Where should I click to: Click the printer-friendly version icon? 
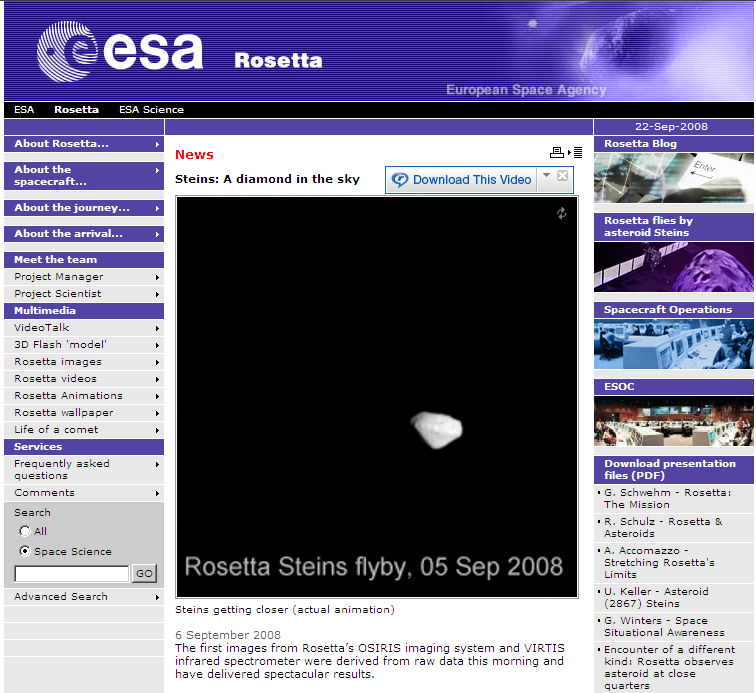point(557,153)
